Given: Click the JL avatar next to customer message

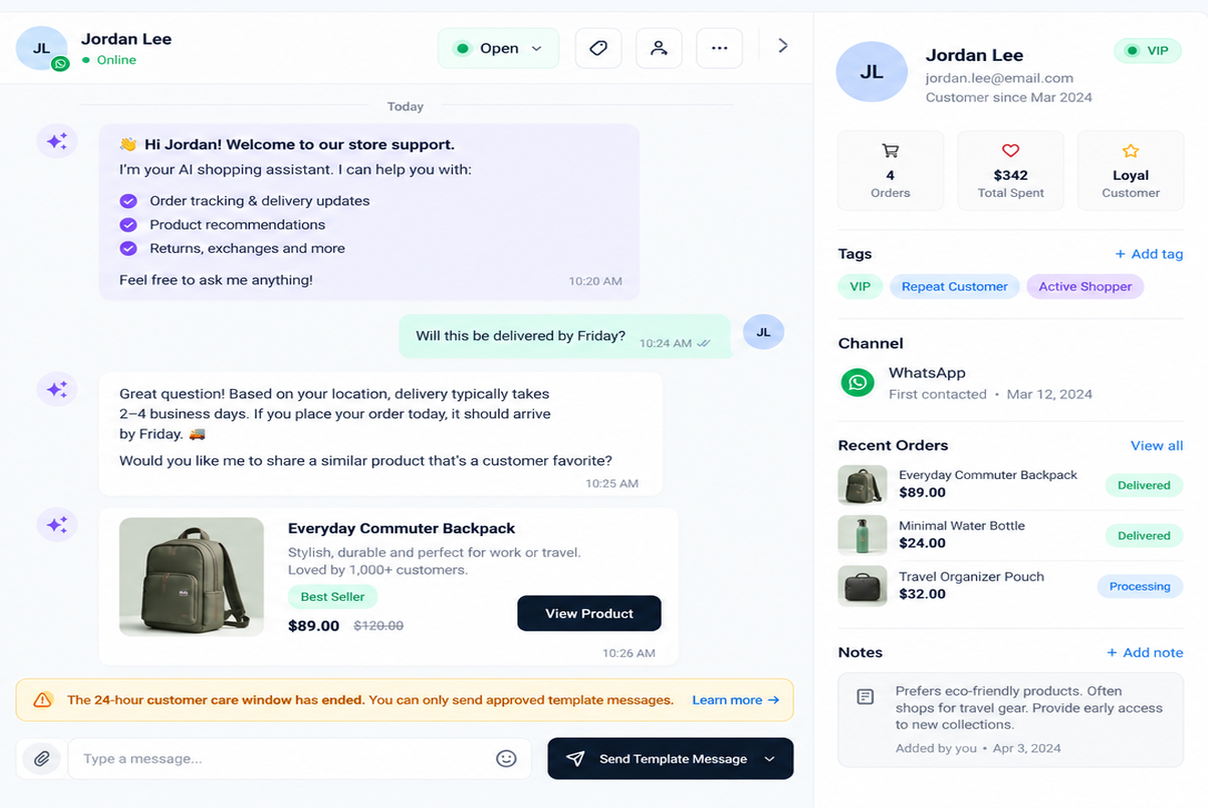Looking at the screenshot, I should pos(764,333).
